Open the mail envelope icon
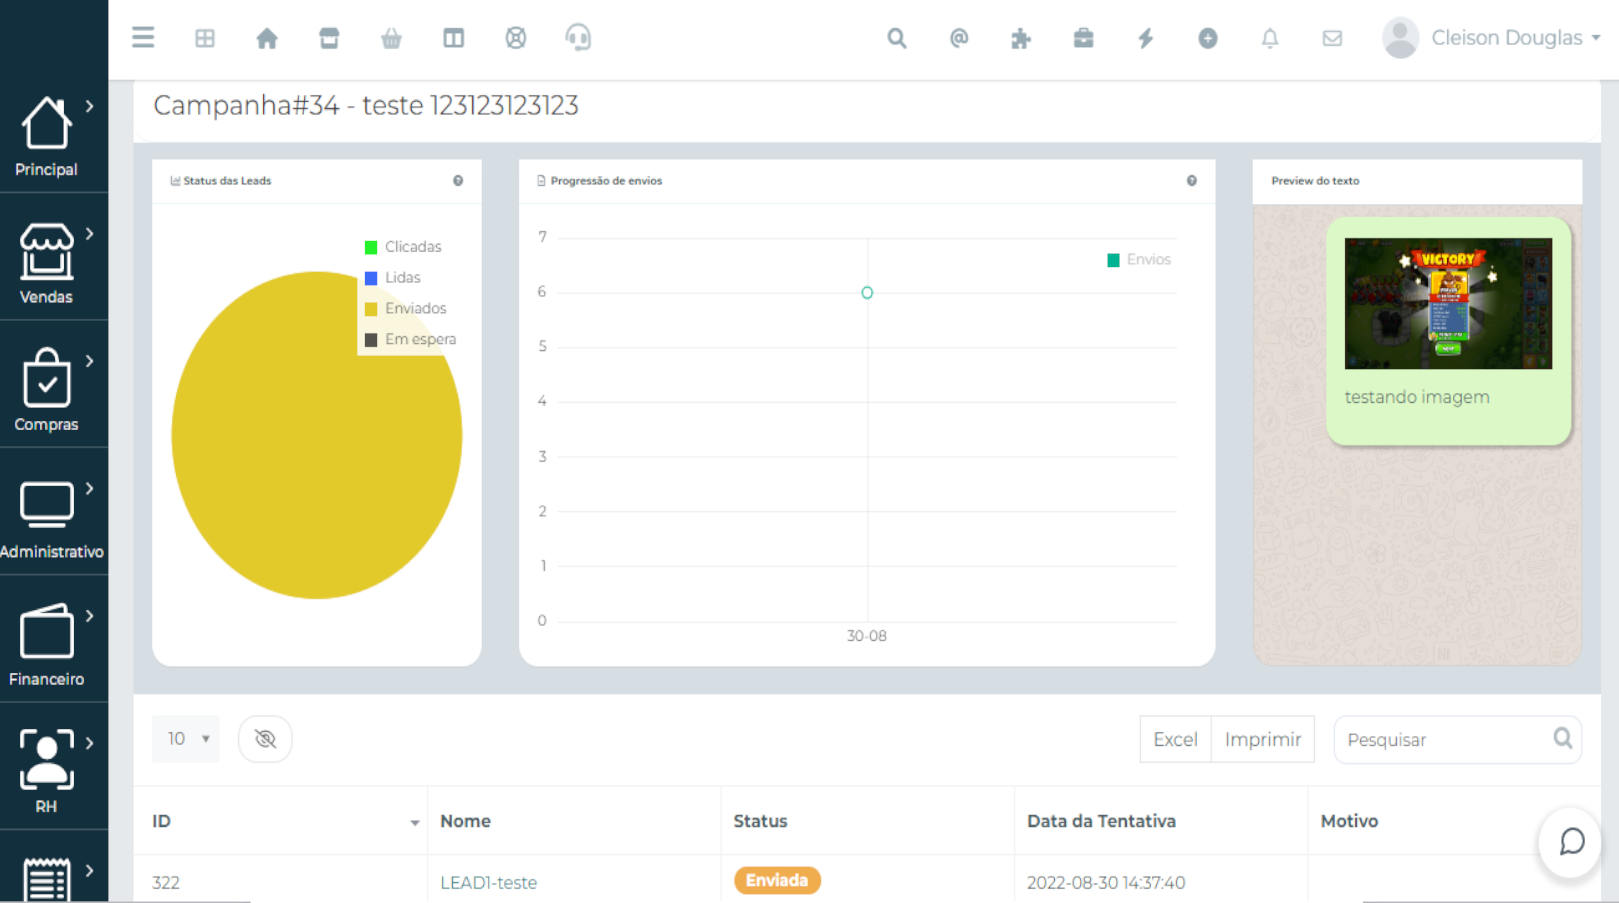This screenshot has width=1619, height=903. pos(1332,38)
